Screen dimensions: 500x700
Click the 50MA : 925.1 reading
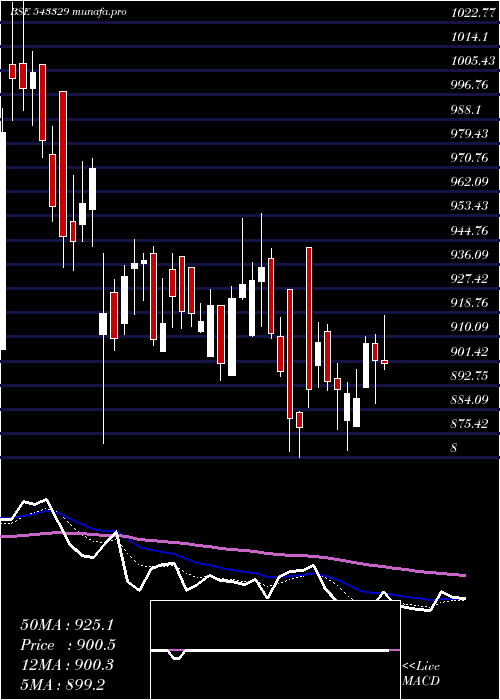66,625
